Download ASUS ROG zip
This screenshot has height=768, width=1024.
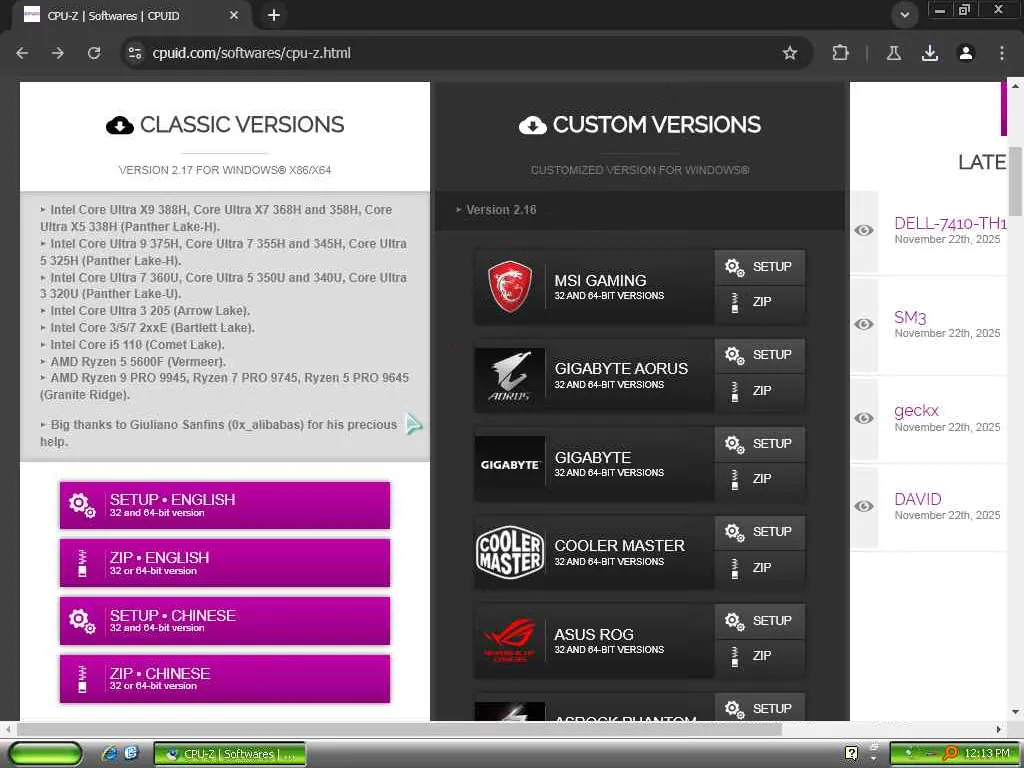[x=760, y=656]
